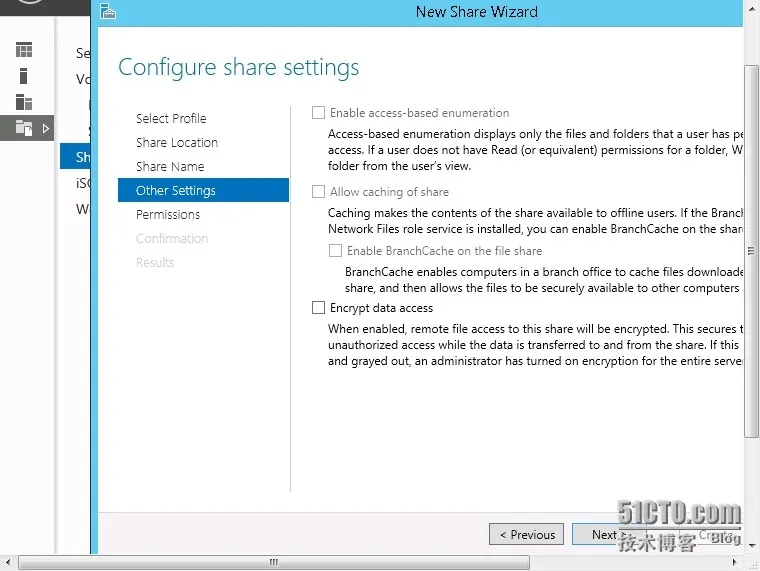Check the Encrypt data access option
The width and height of the screenshot is (760, 571).
pyautogui.click(x=318, y=308)
